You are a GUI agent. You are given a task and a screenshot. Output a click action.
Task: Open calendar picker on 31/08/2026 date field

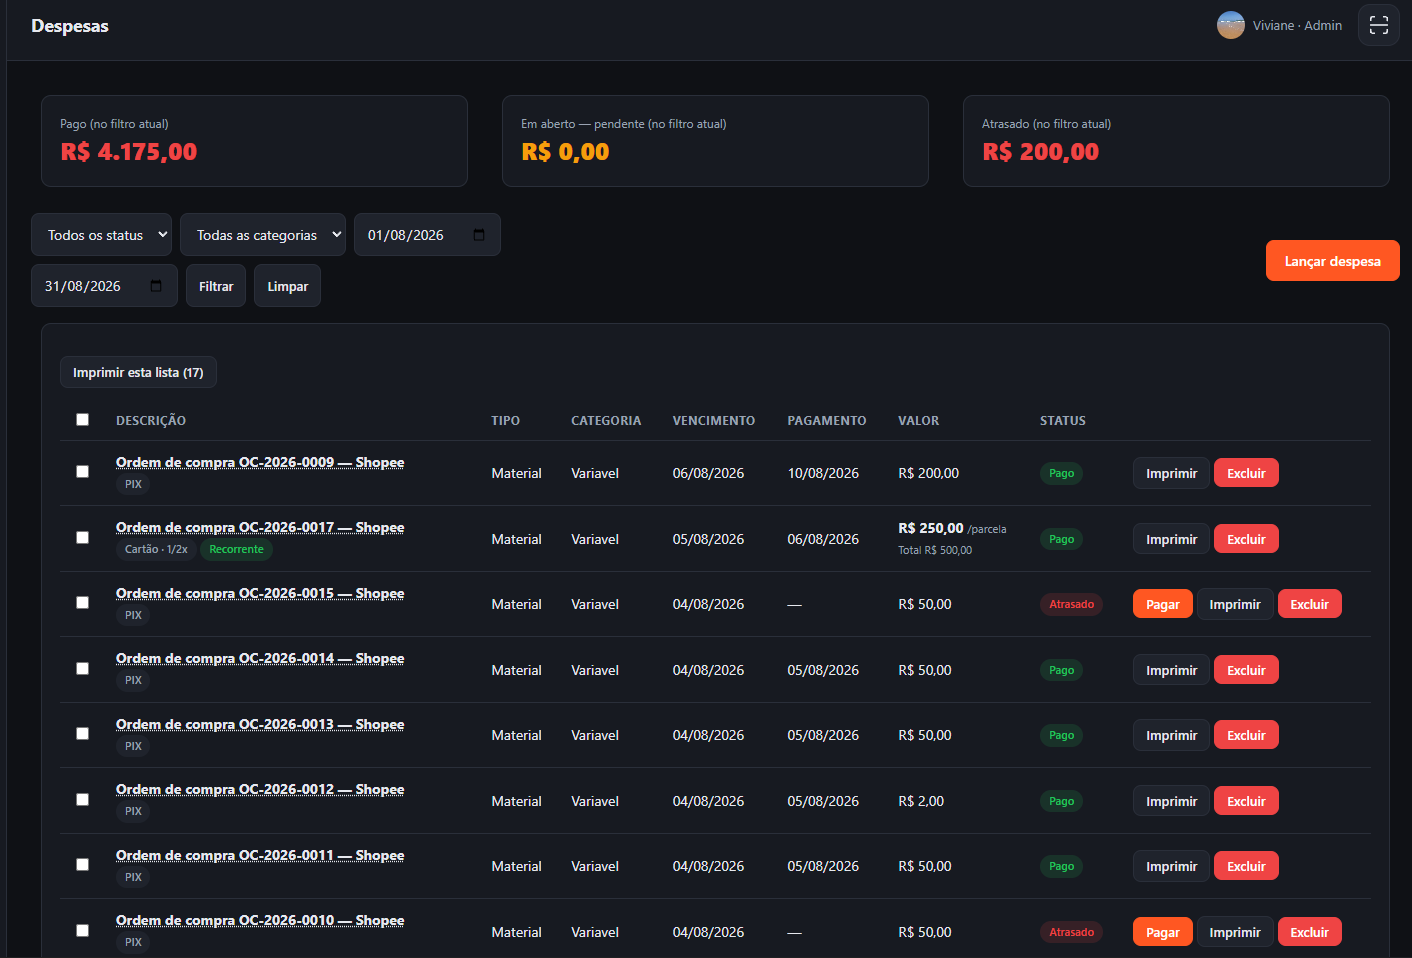pyautogui.click(x=156, y=286)
